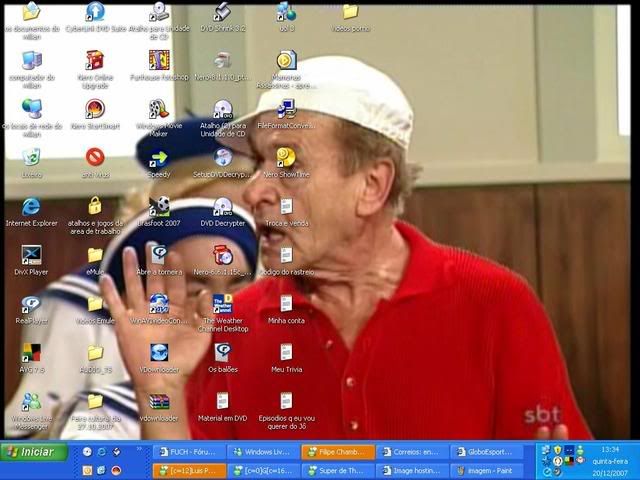Switch to the FUCH - Fóru... taskbar window

(x=189, y=452)
